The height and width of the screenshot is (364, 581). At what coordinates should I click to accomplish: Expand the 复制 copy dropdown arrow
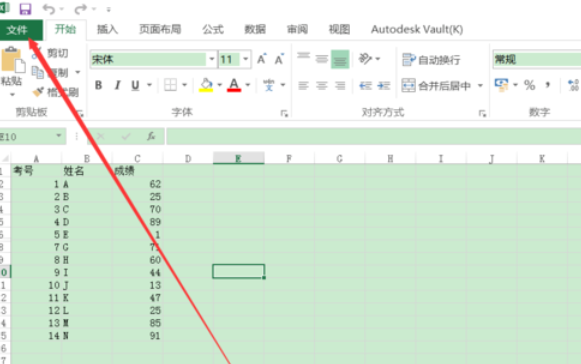coord(77,72)
